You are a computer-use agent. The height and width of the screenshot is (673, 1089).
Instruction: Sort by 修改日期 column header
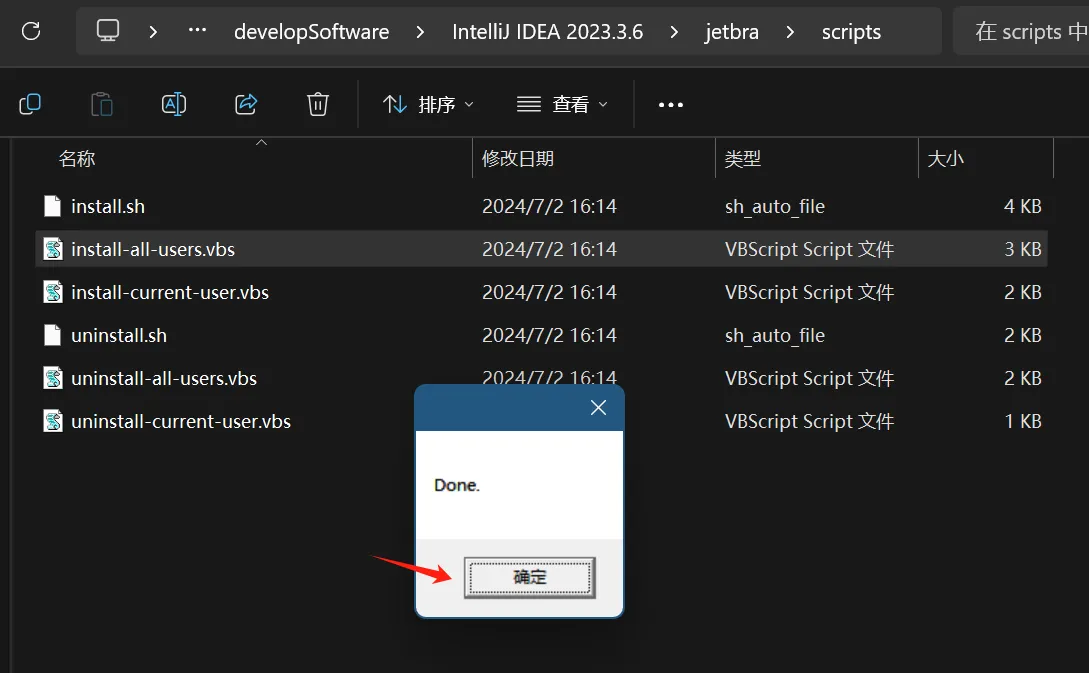coord(518,159)
